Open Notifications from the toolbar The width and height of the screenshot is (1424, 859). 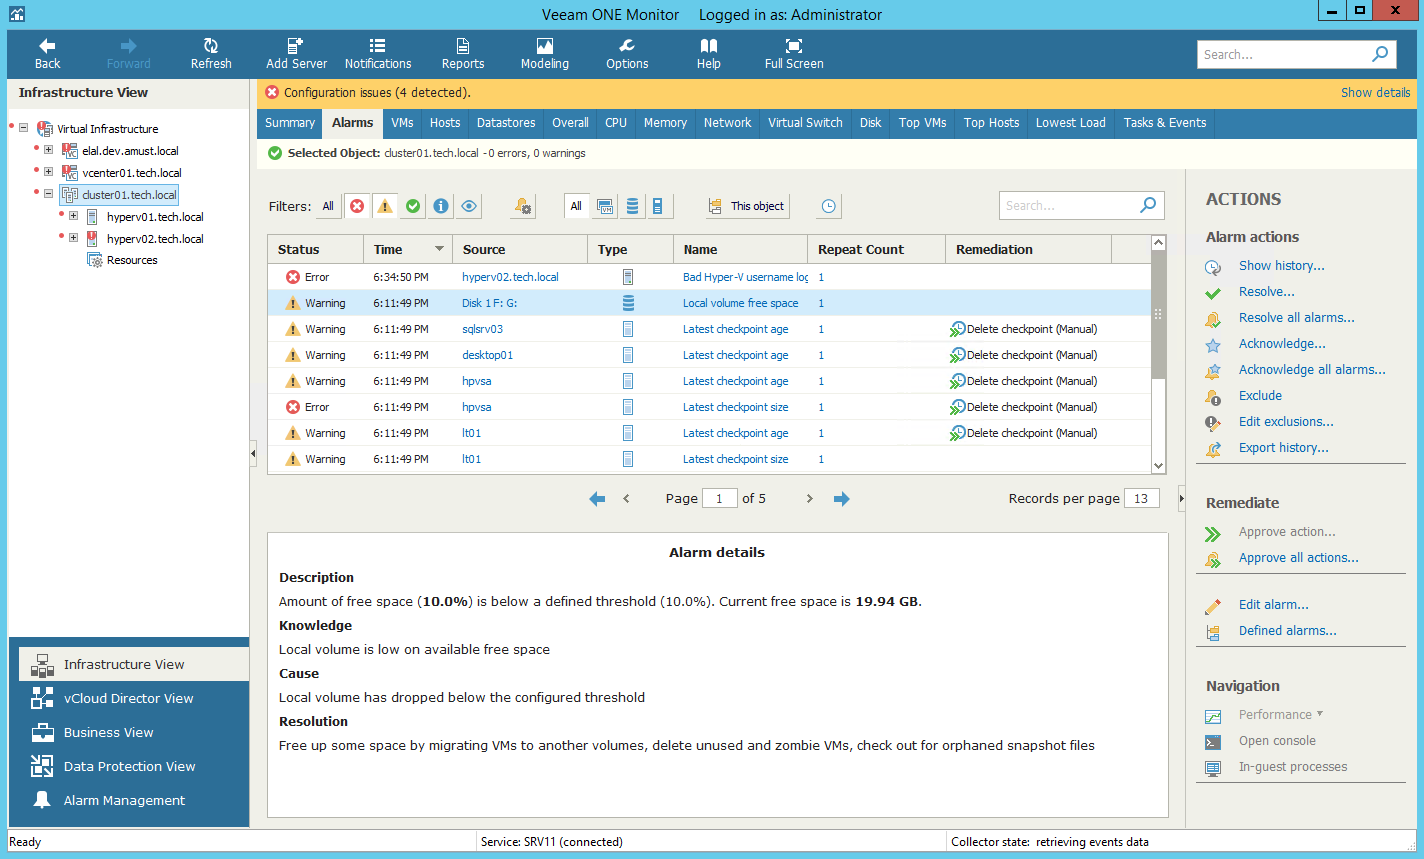(x=378, y=54)
